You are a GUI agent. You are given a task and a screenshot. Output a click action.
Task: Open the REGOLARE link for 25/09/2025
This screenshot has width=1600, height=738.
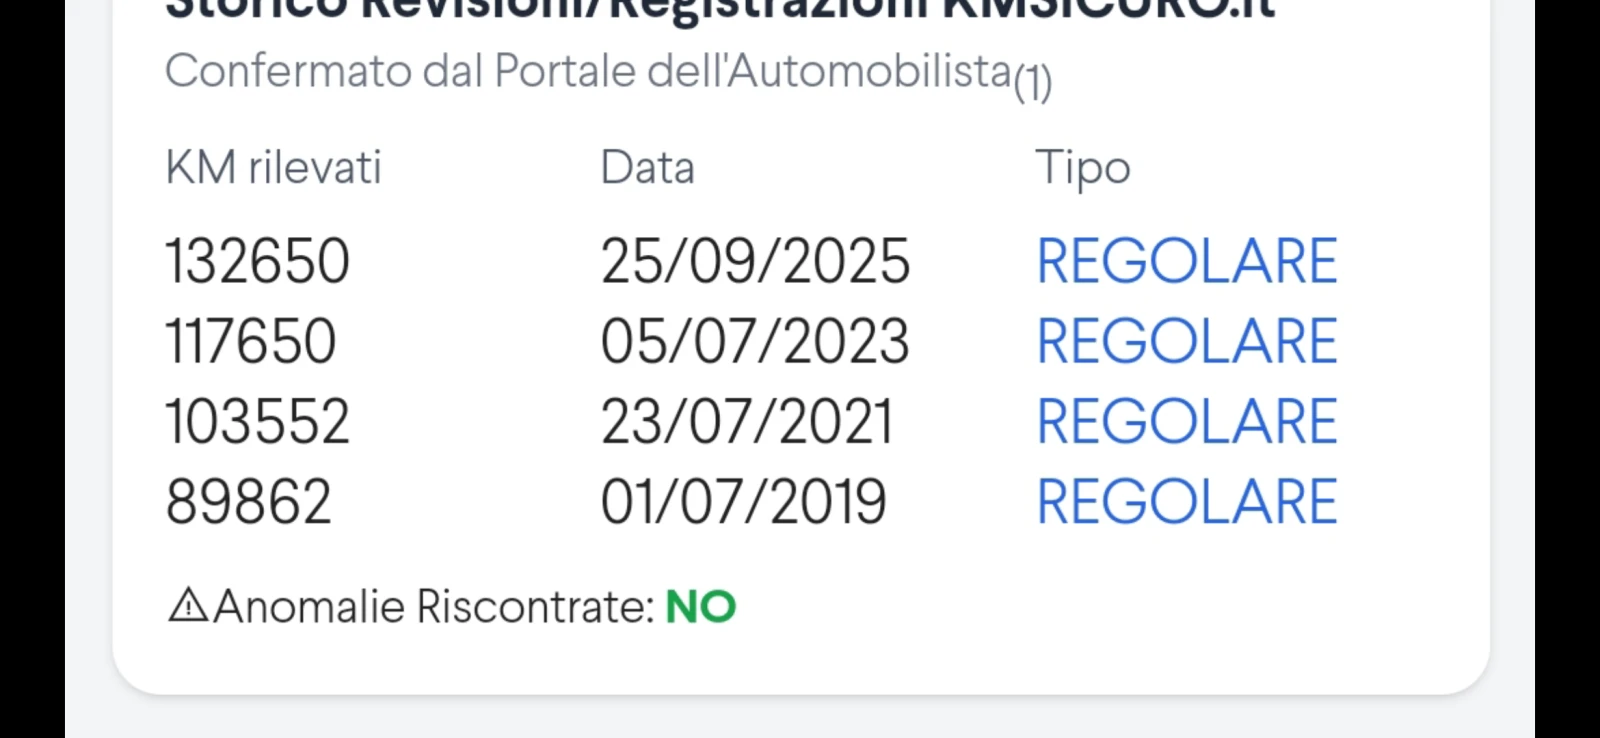click(x=1186, y=262)
